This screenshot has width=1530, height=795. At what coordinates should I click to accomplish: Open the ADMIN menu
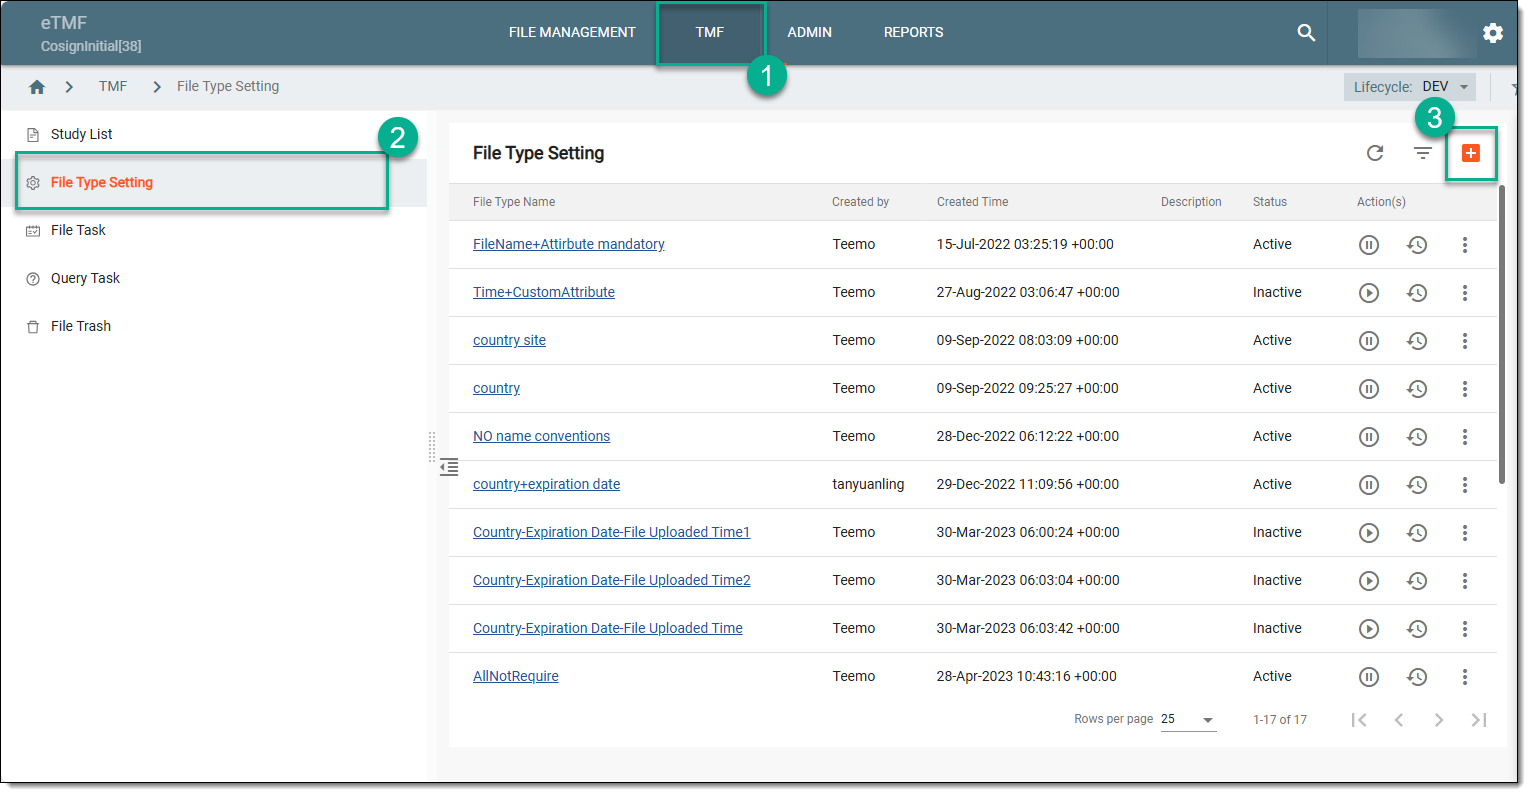[x=809, y=33]
